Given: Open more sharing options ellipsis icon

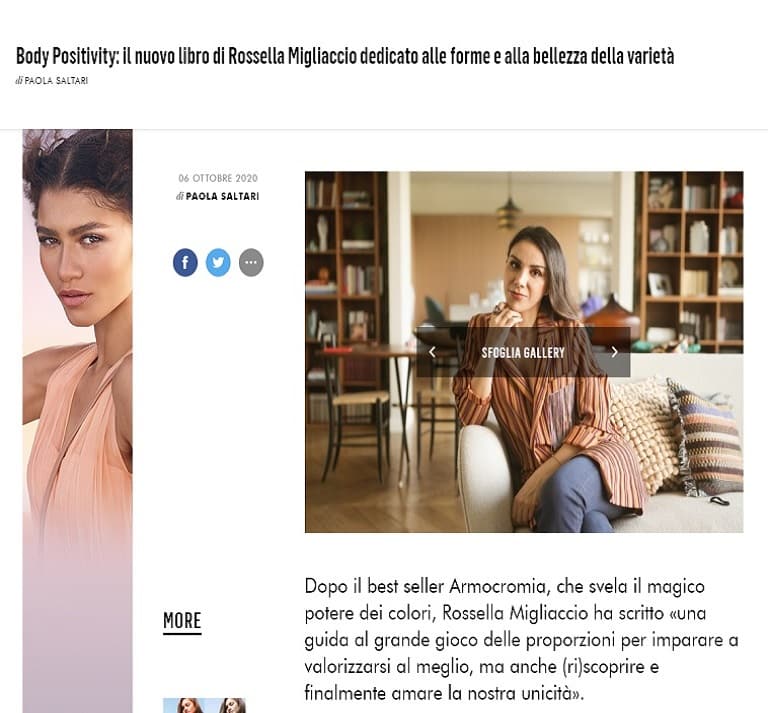Looking at the screenshot, I should pyautogui.click(x=251, y=262).
